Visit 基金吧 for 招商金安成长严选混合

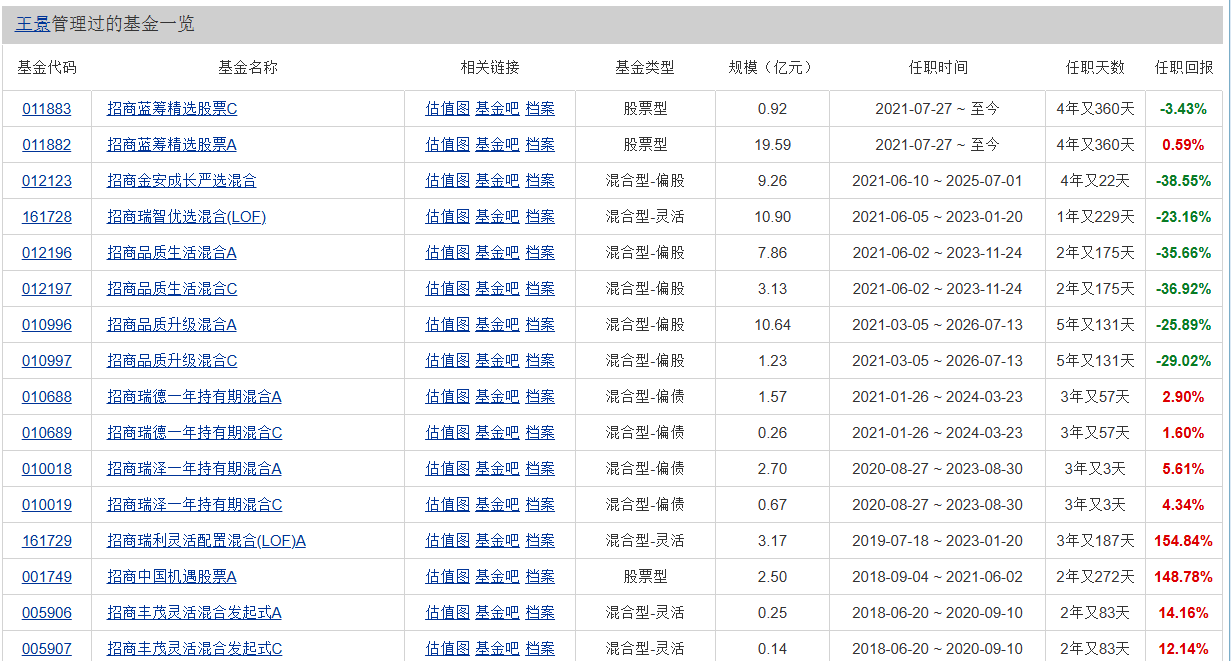click(x=497, y=181)
